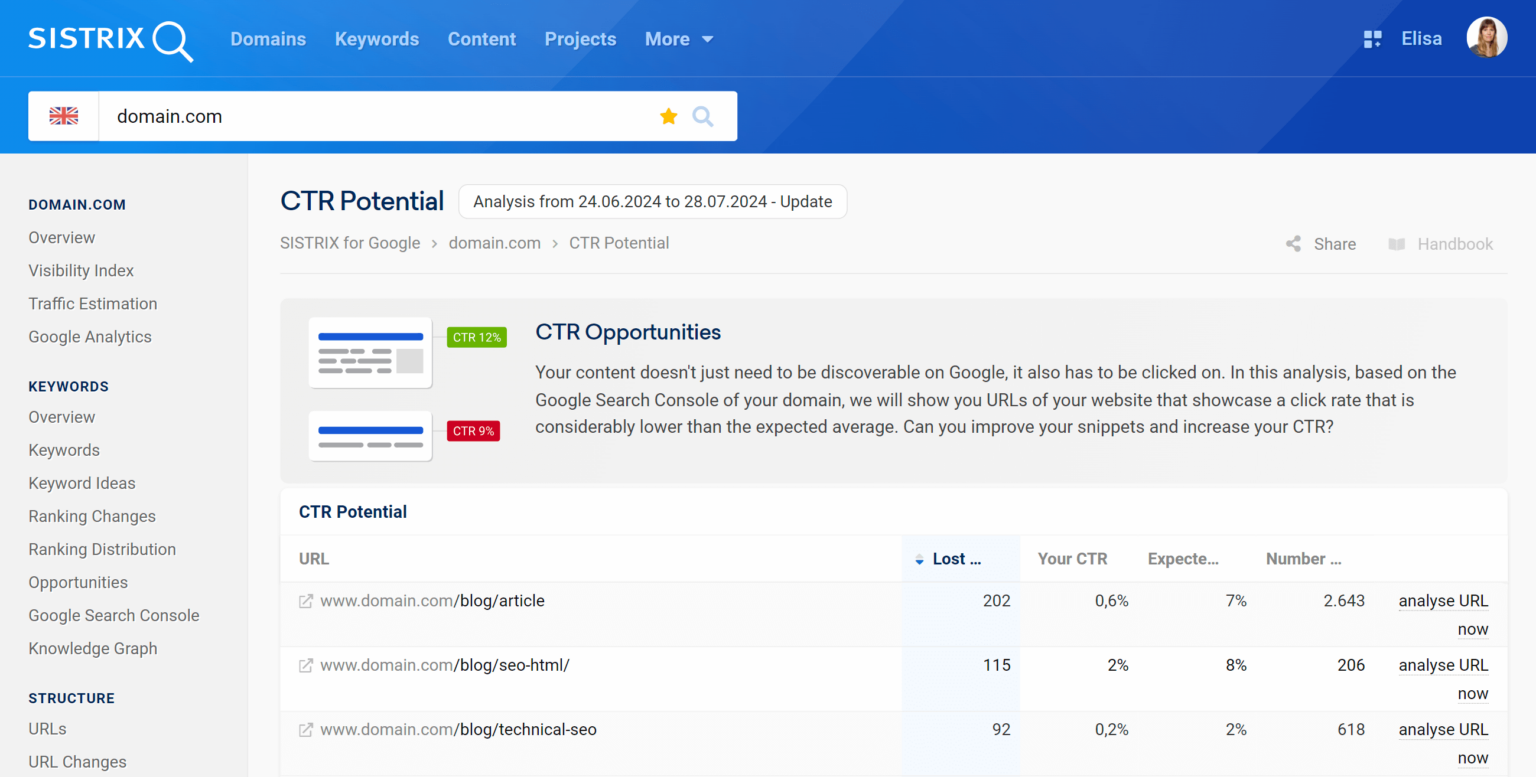Click the Share icon
The width and height of the screenshot is (1536, 777).
coord(1294,244)
